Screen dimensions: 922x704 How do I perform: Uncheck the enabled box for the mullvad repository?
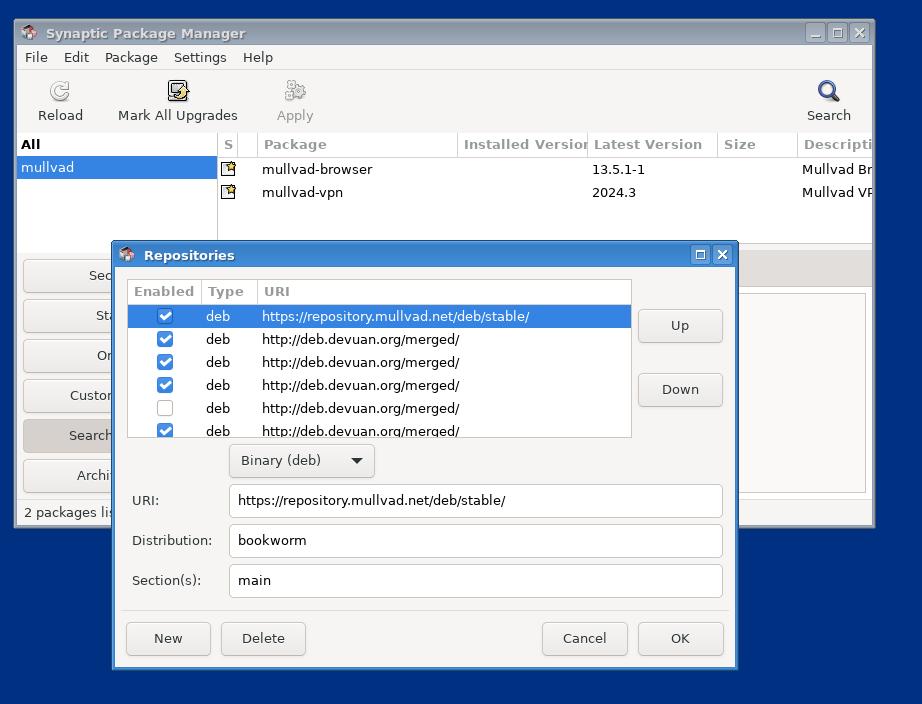pyautogui.click(x=165, y=316)
